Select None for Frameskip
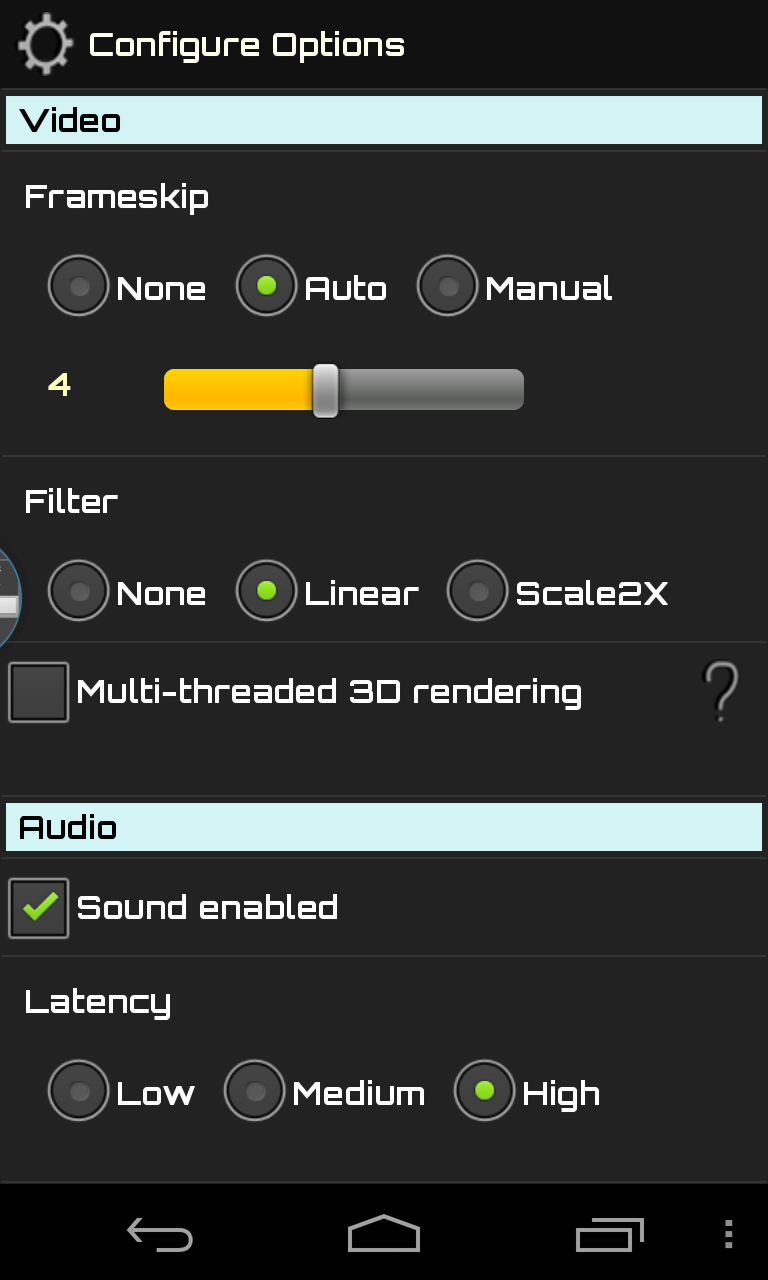Image resolution: width=768 pixels, height=1280 pixels. click(78, 287)
